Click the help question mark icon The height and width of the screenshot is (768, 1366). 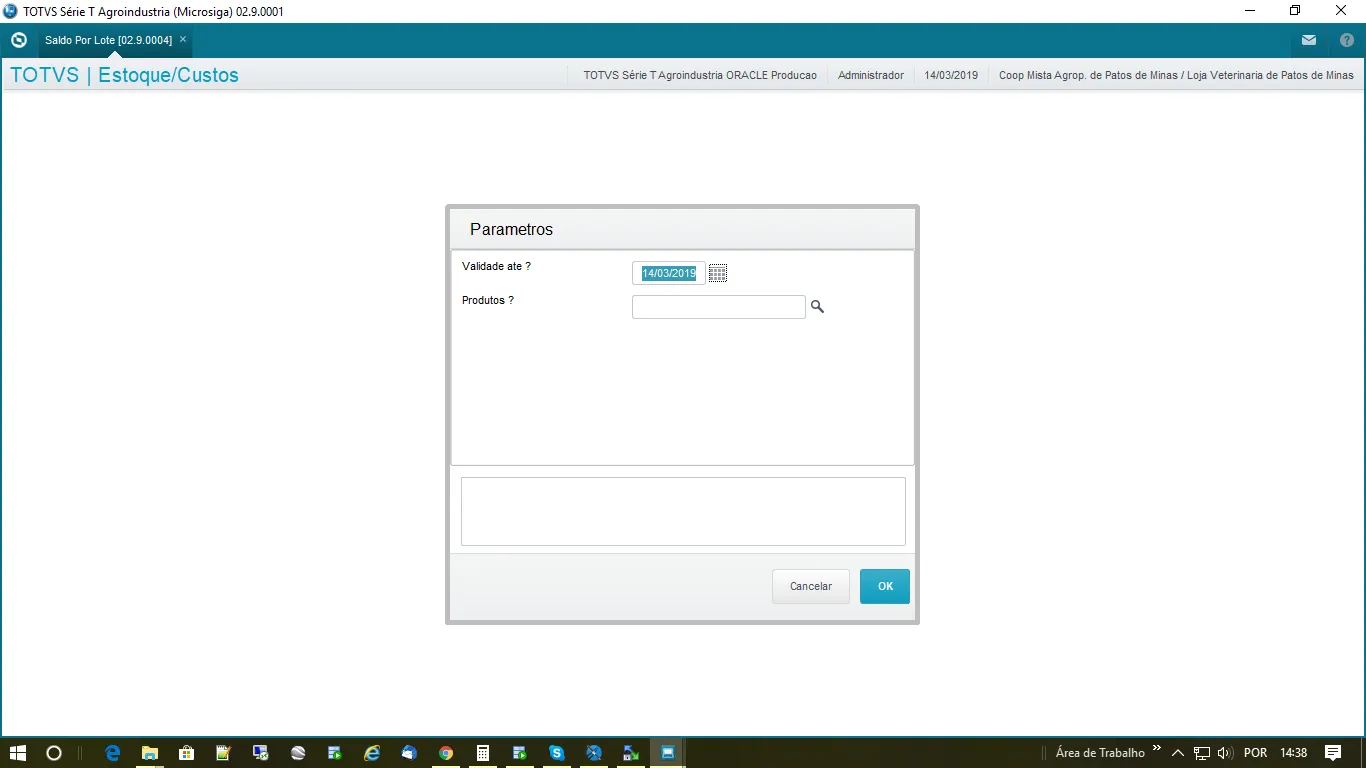point(1346,40)
